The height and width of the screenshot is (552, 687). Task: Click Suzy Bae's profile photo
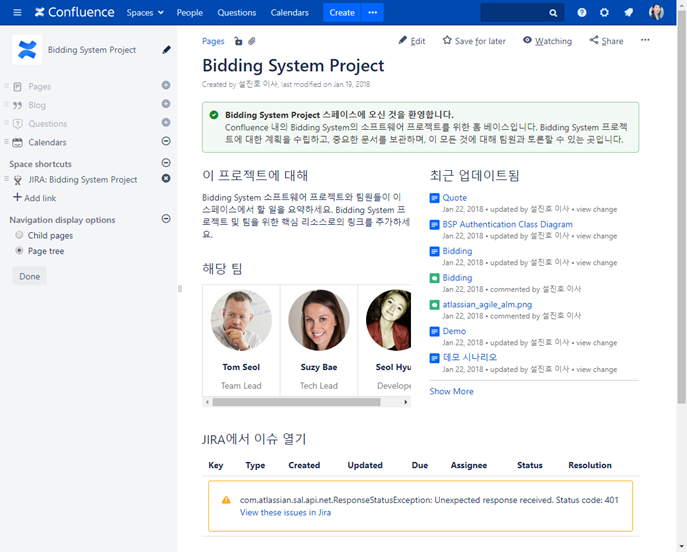click(319, 320)
